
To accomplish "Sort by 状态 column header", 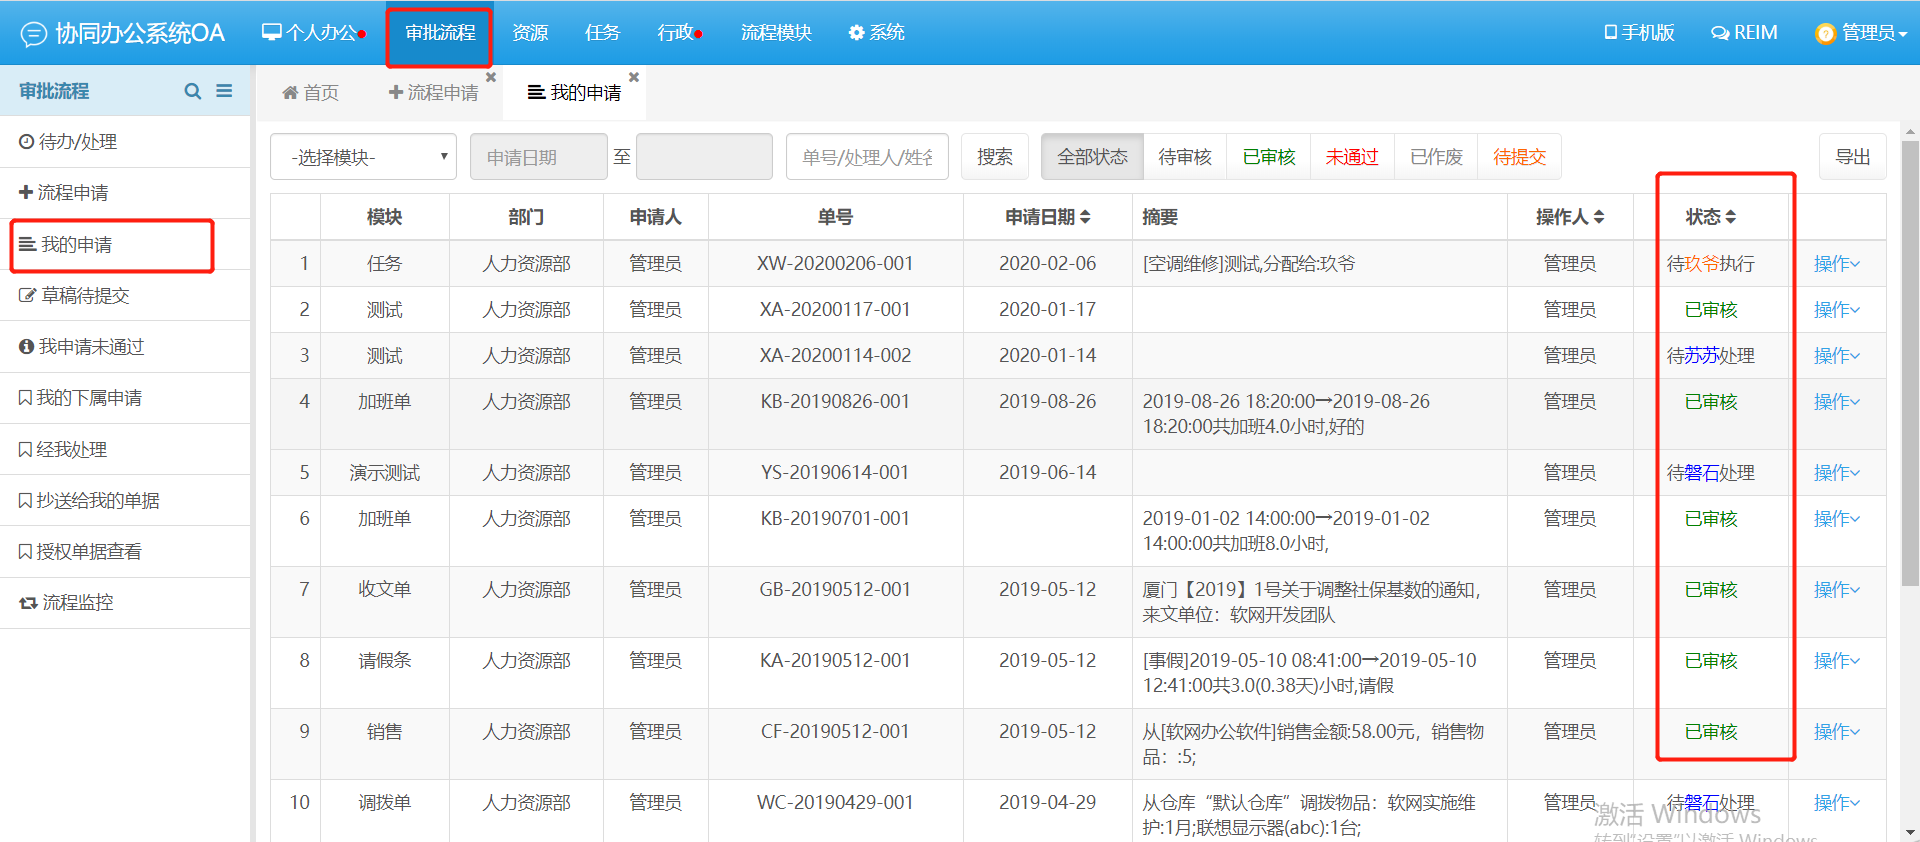I will [1711, 217].
